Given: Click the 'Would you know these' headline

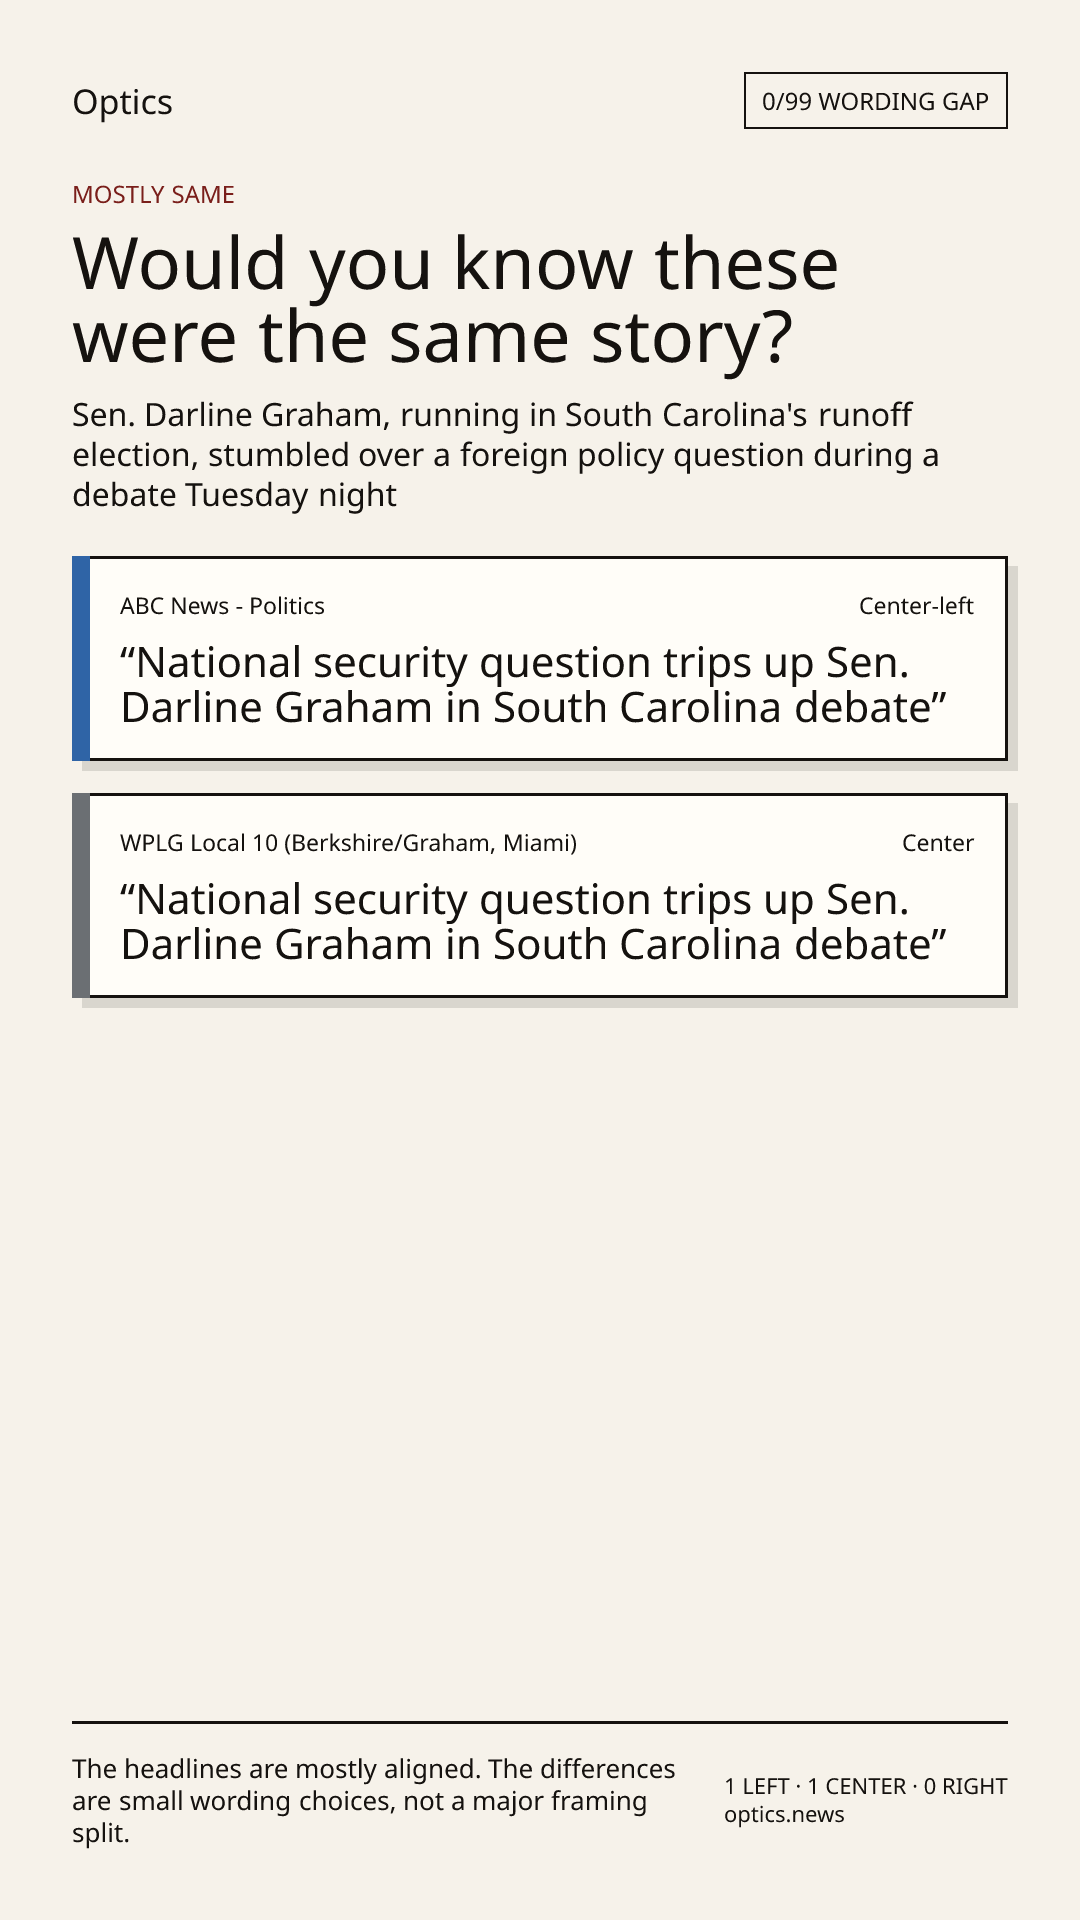Looking at the screenshot, I should 455,300.
